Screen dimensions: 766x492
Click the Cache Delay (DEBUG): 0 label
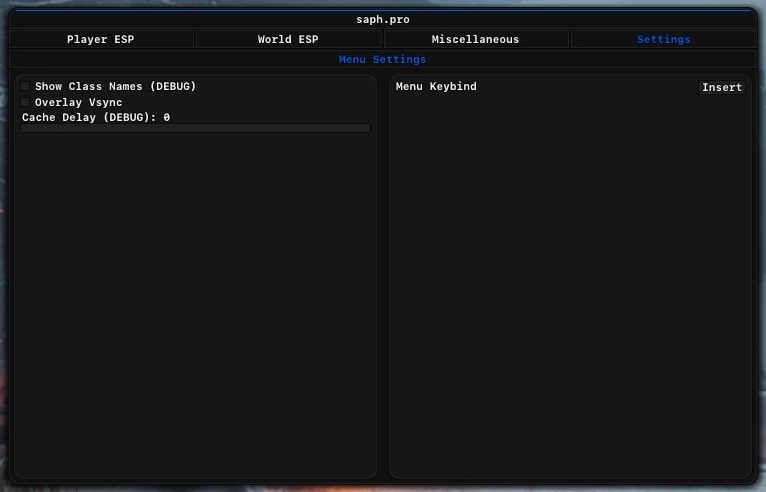click(x=96, y=117)
